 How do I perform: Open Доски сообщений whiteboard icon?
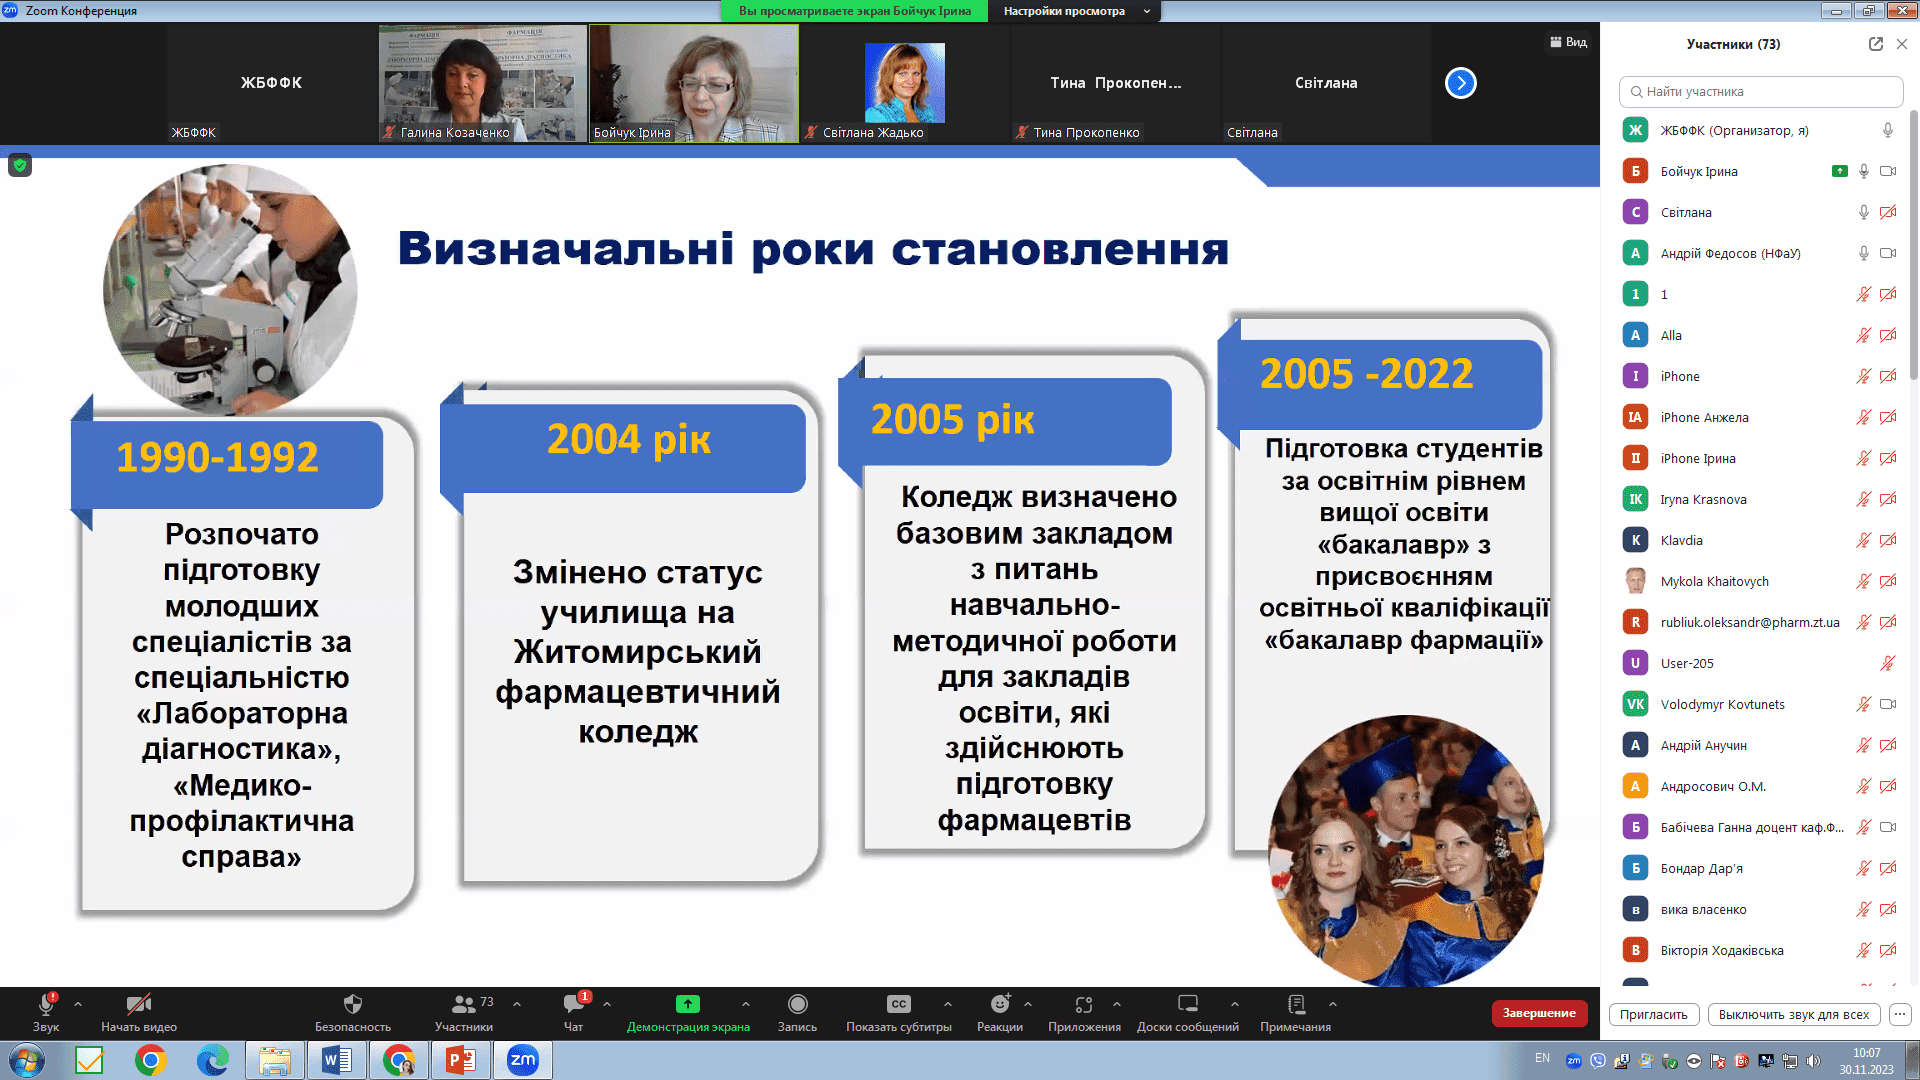click(x=1188, y=1004)
